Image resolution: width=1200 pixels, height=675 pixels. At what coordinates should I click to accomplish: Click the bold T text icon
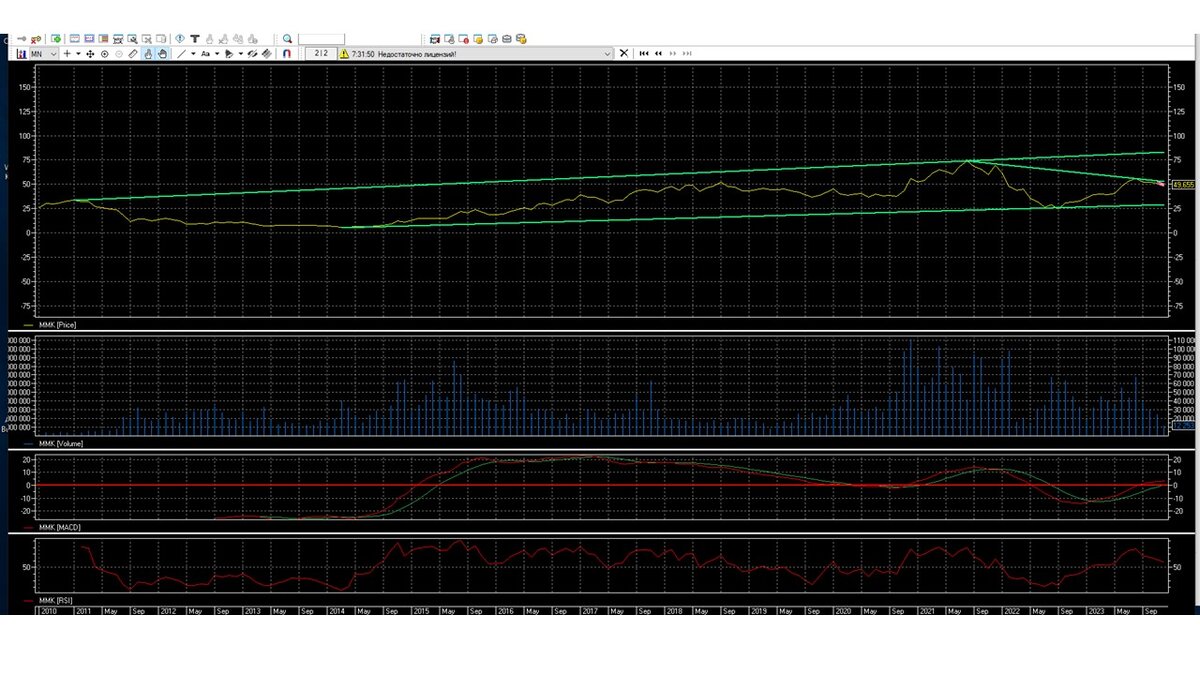pos(195,39)
